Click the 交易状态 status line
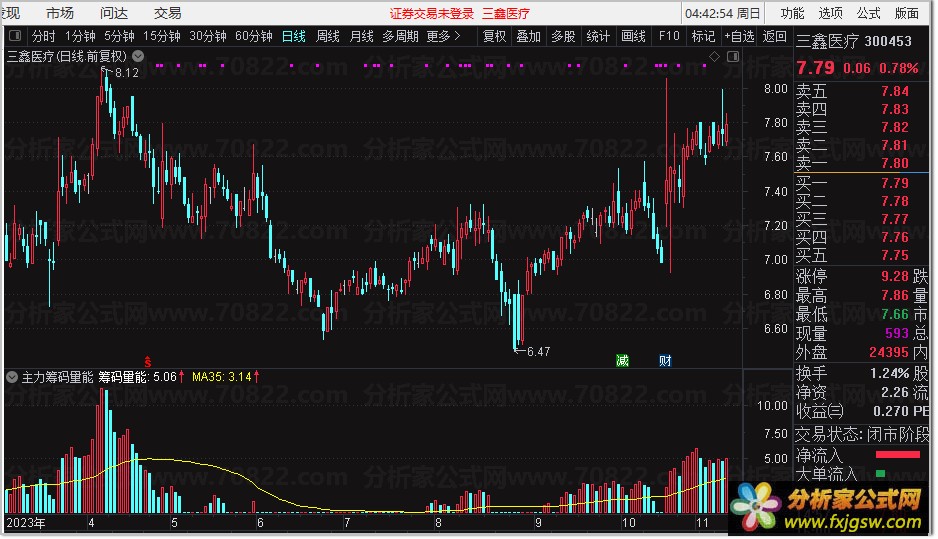Viewport: 938px width, 539px height. [861, 434]
